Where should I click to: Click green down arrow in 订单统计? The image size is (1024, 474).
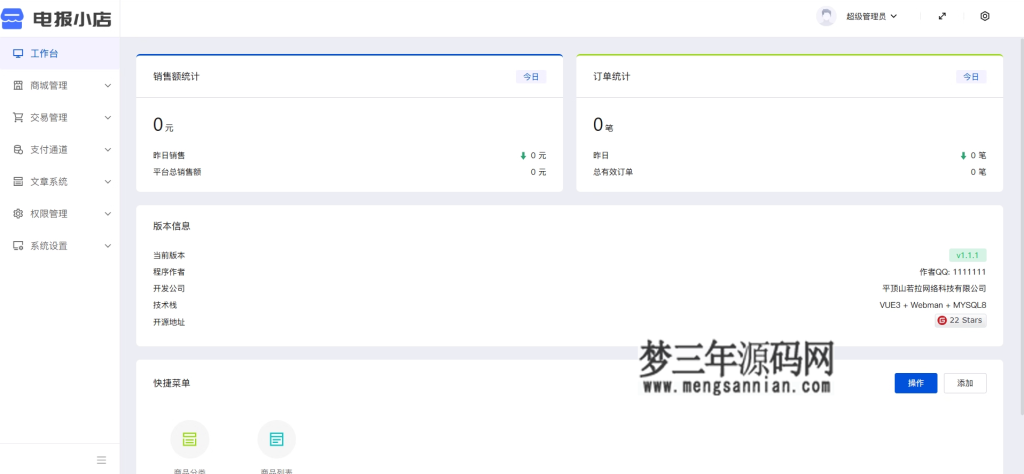(x=963, y=156)
